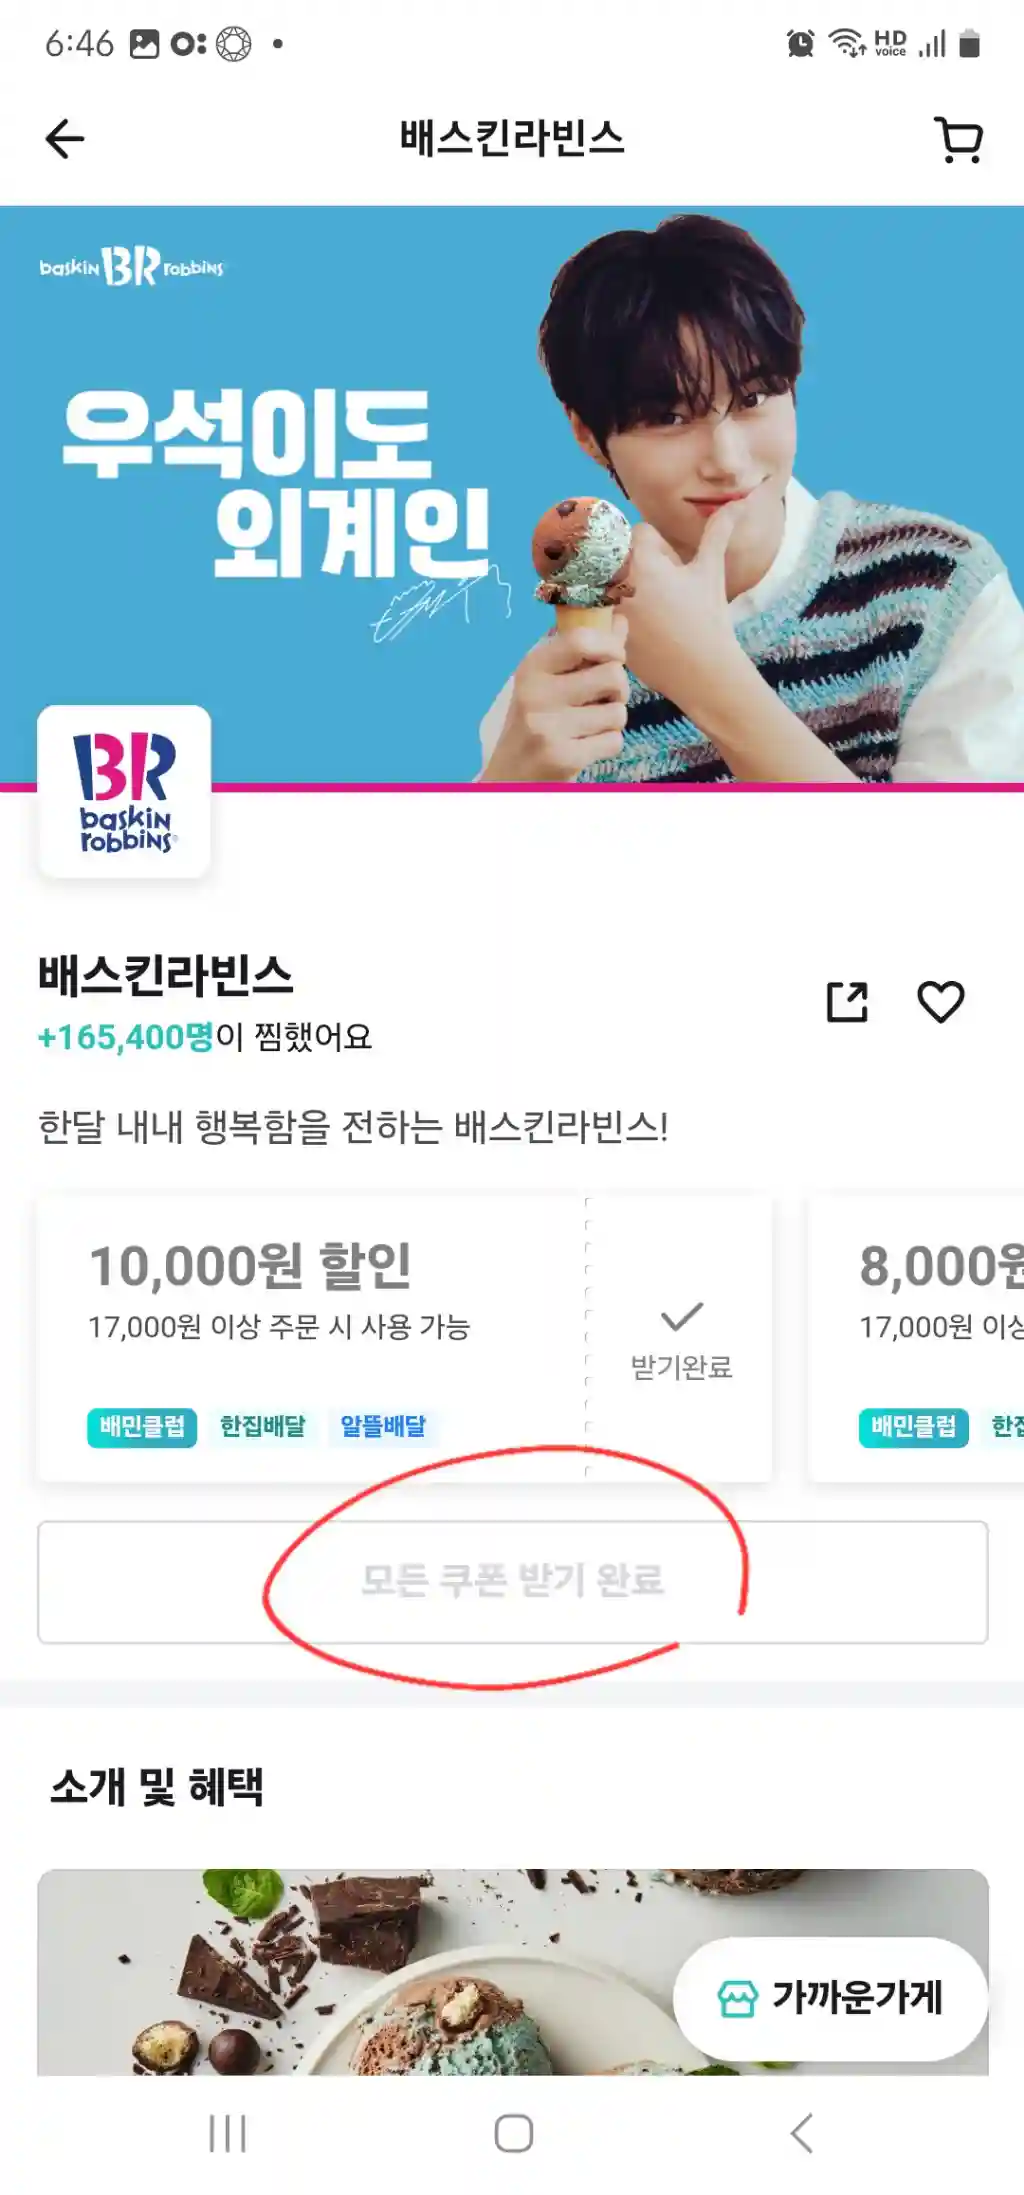Tap the Android home button

(x=513, y=2134)
